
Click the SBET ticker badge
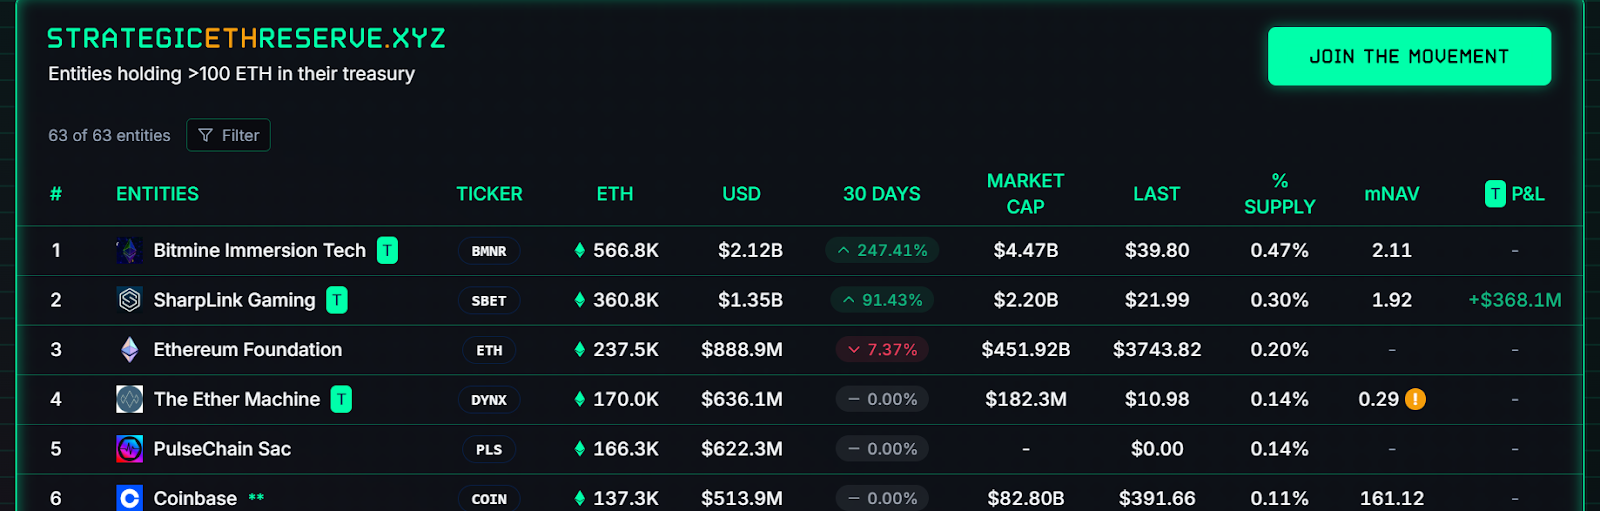489,300
